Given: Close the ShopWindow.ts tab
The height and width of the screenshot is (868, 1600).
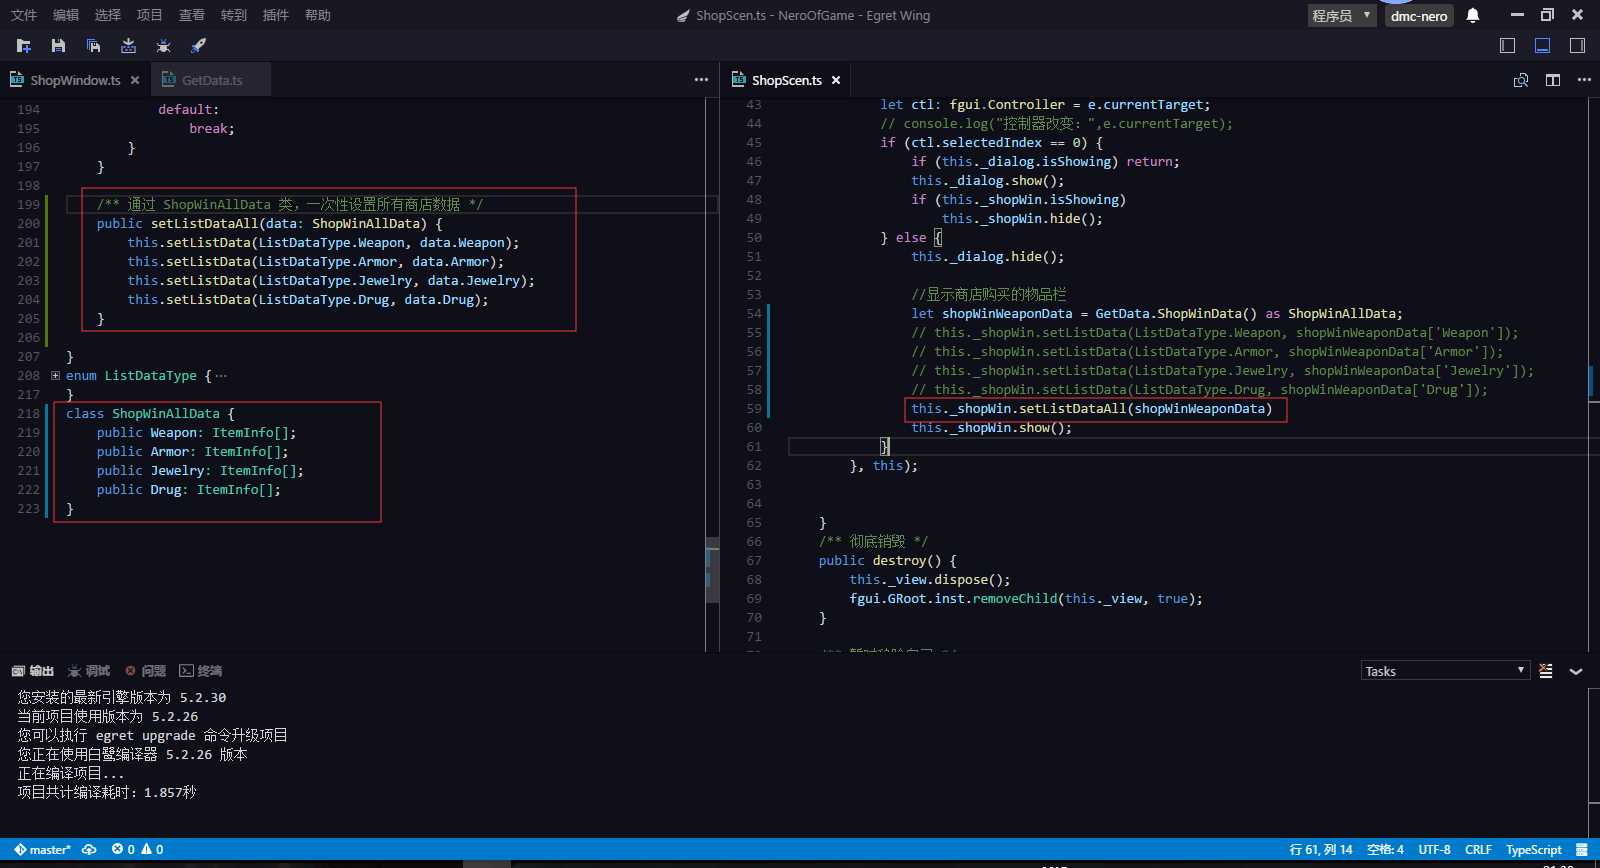Looking at the screenshot, I should [x=135, y=80].
